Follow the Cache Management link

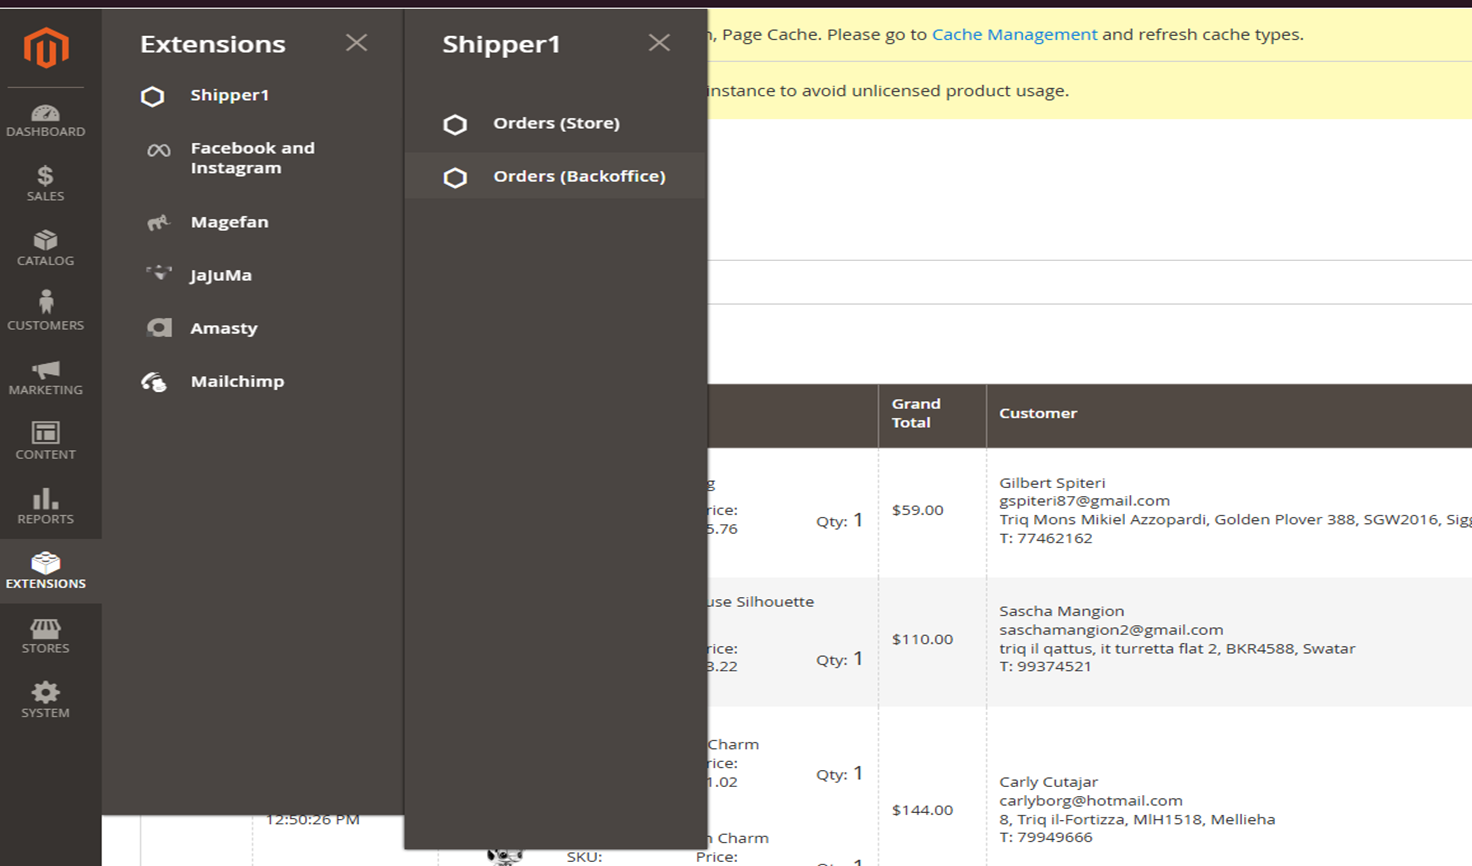1014,34
